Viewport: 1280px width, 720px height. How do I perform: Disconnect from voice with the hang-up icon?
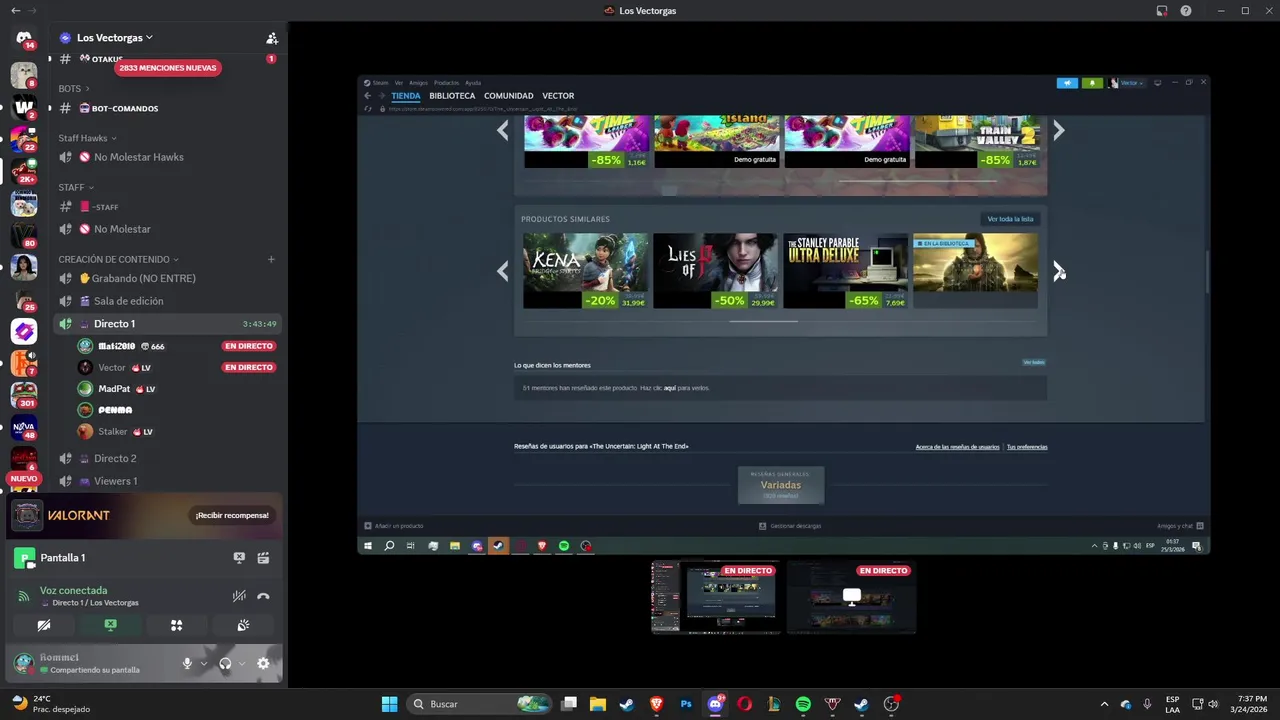point(264,596)
